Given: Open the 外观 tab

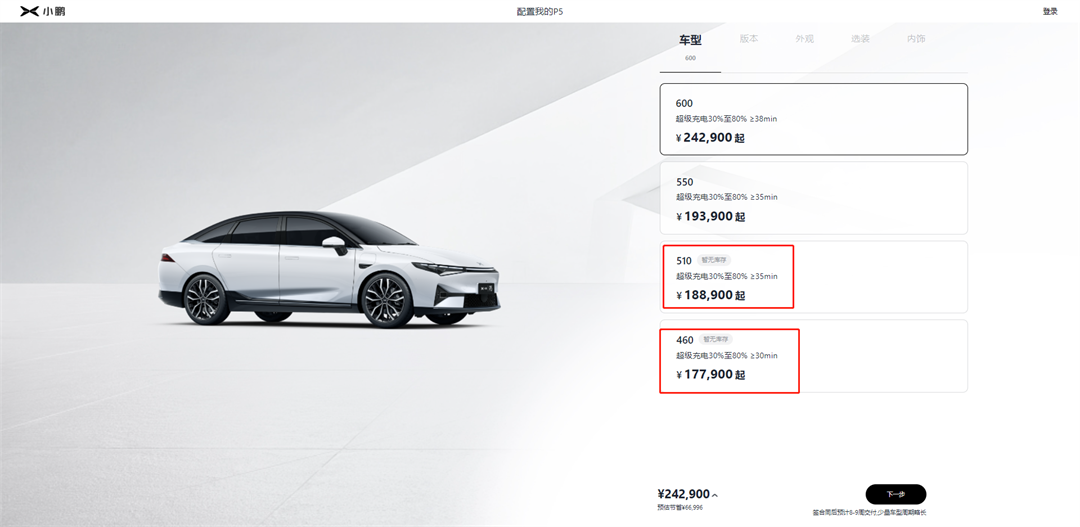Looking at the screenshot, I should point(804,39).
